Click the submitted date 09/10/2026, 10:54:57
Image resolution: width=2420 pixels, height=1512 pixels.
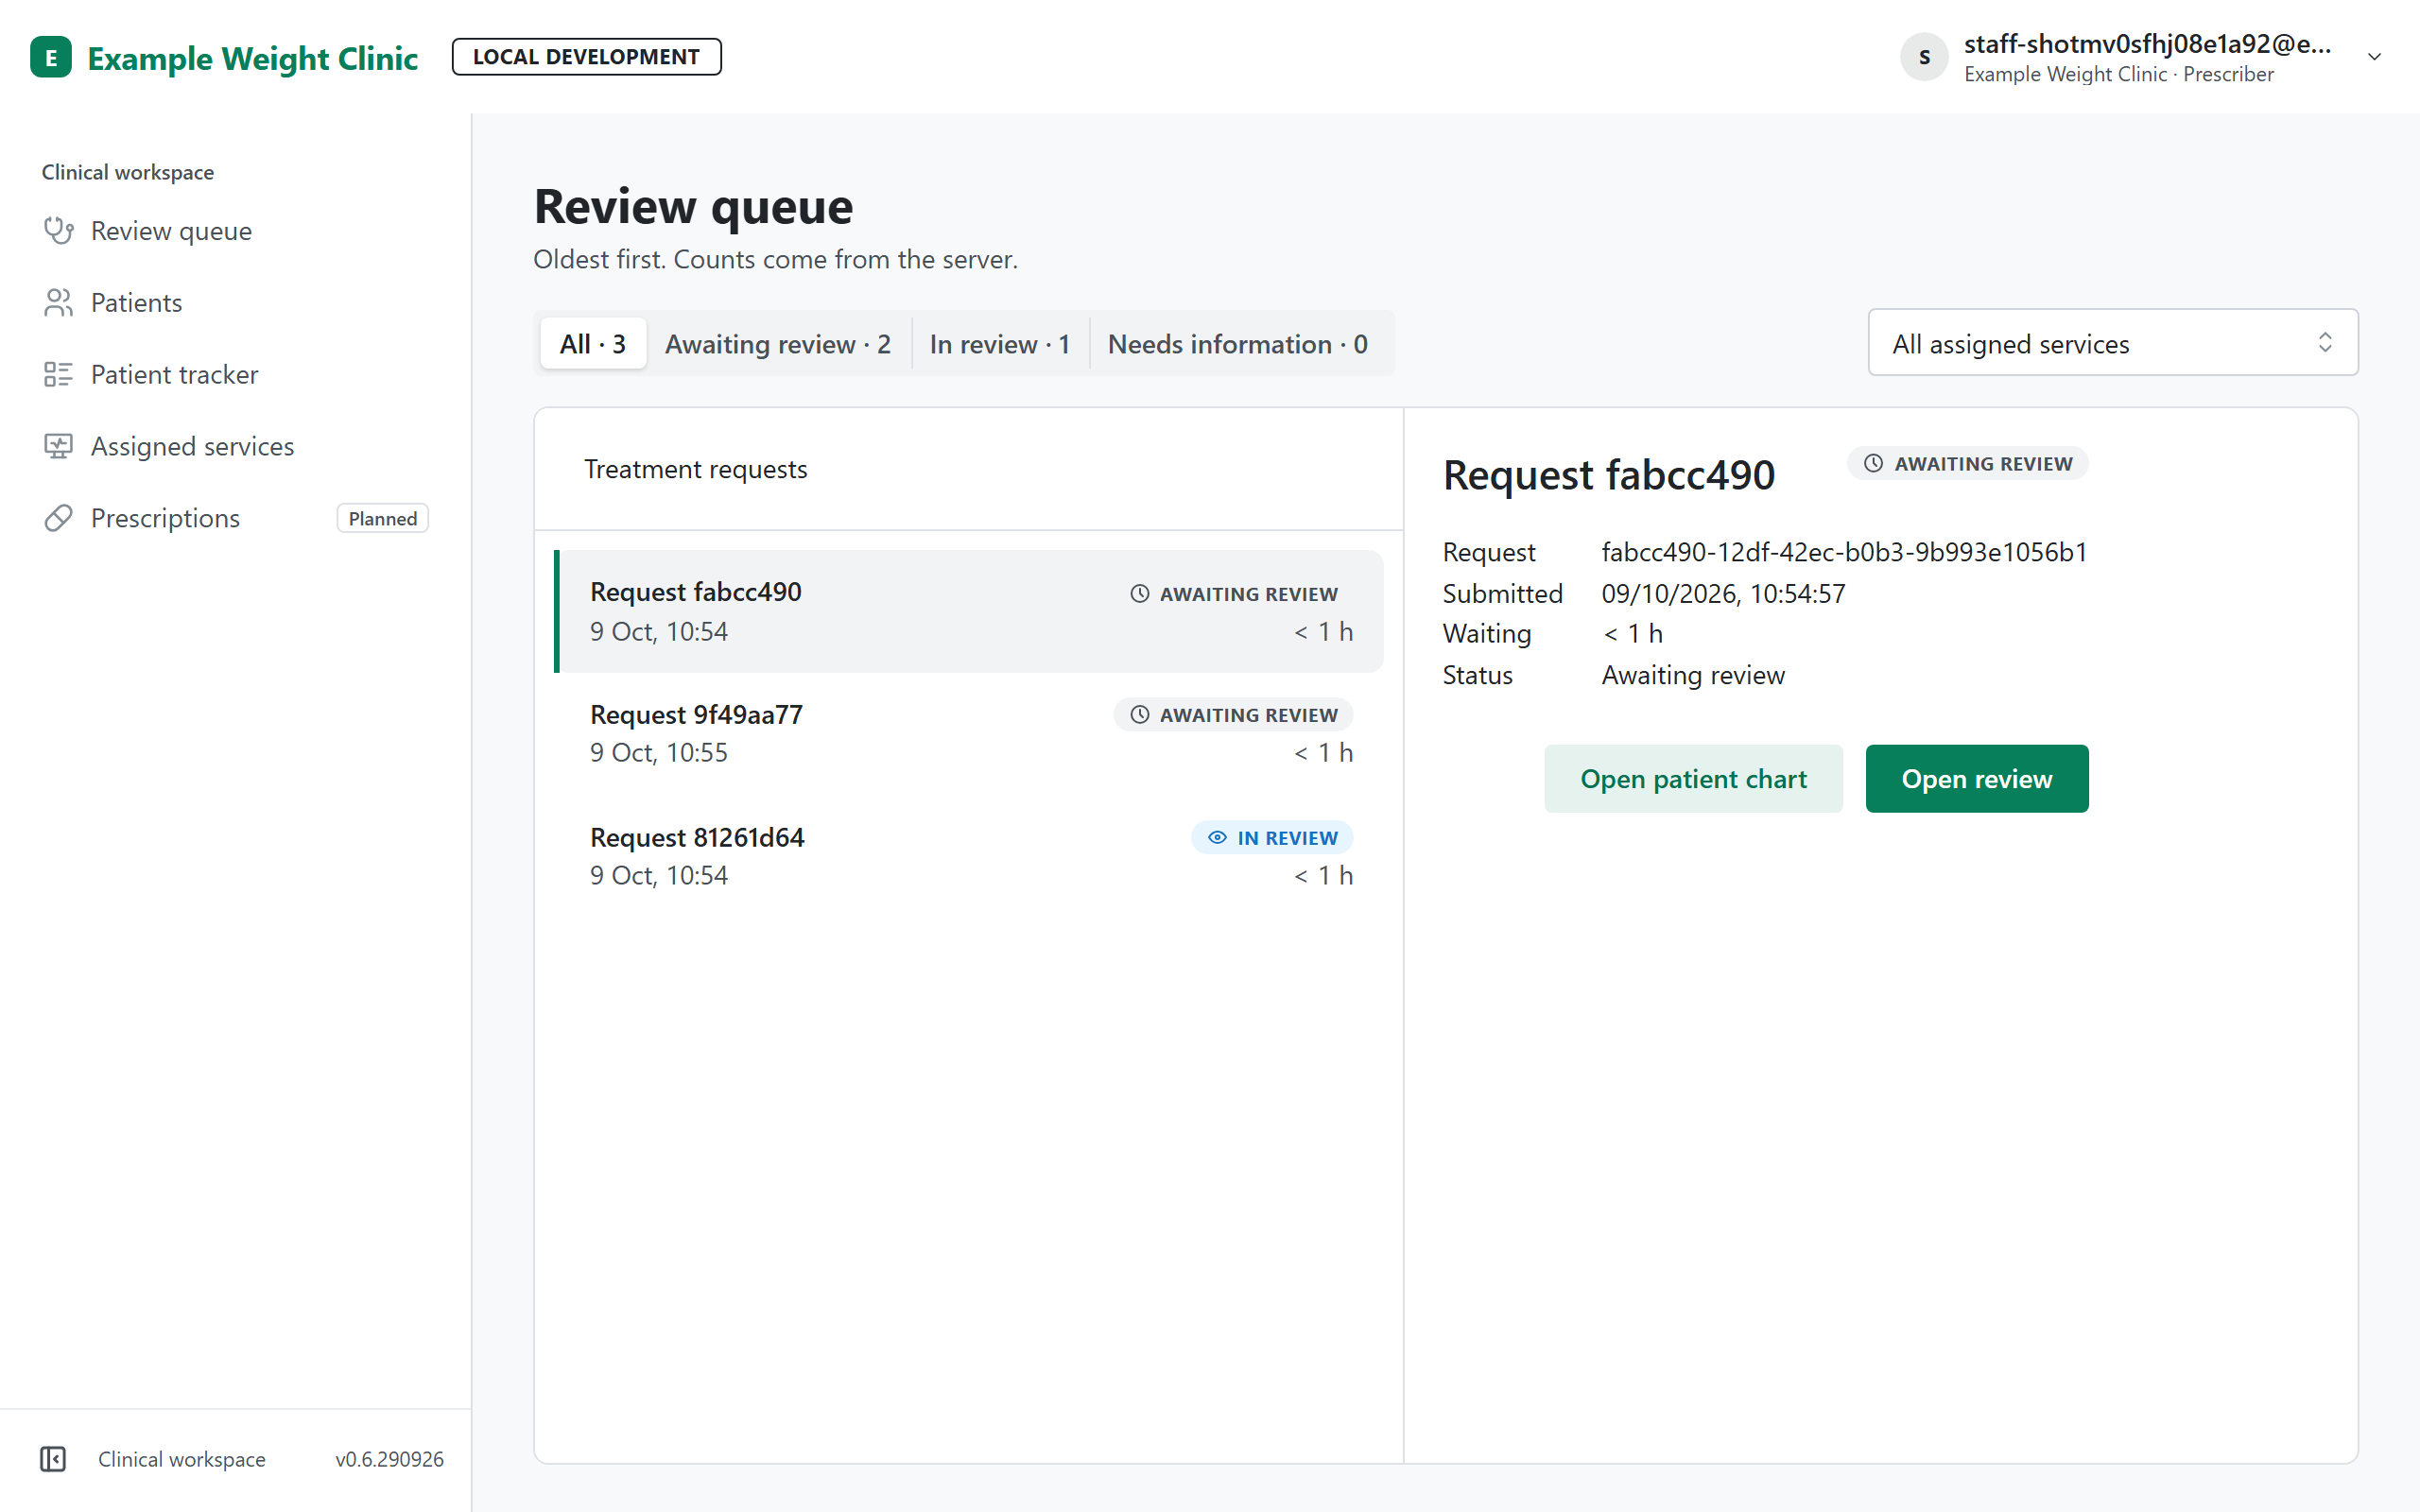[x=1724, y=593]
